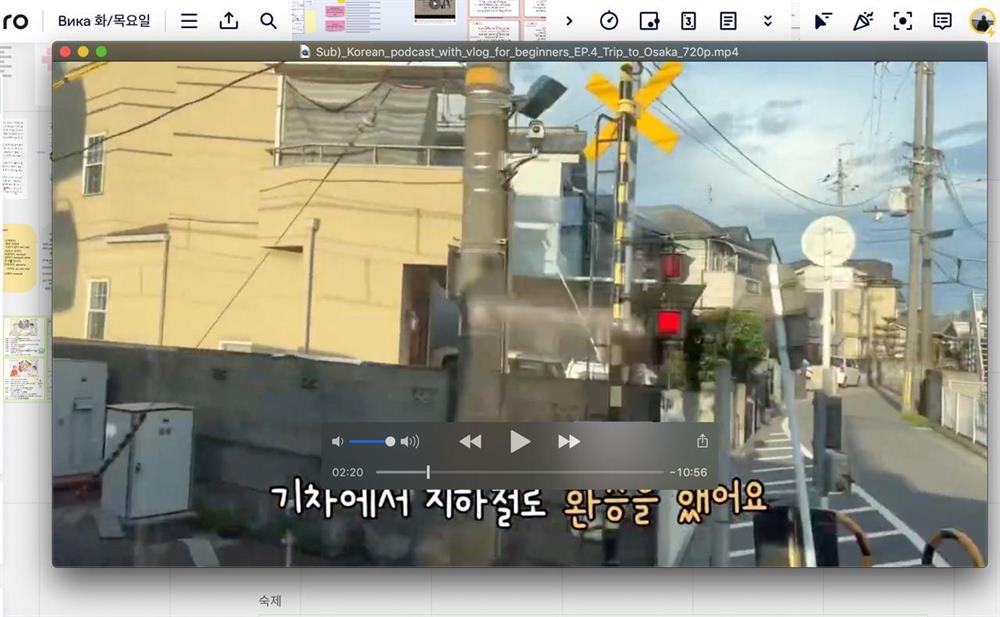This screenshot has height=617, width=1000.
Task: Open the reactions party popper icon
Action: 863,21
